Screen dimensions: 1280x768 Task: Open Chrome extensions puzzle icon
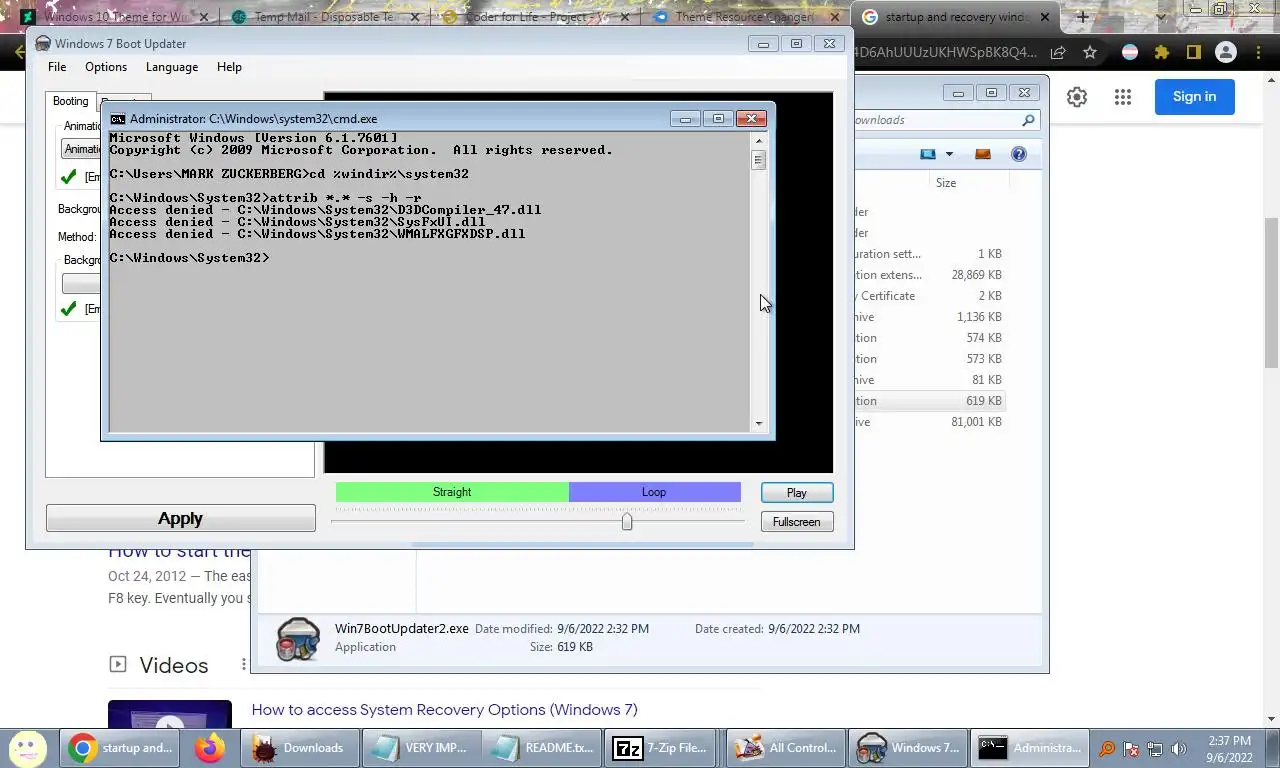1161,53
